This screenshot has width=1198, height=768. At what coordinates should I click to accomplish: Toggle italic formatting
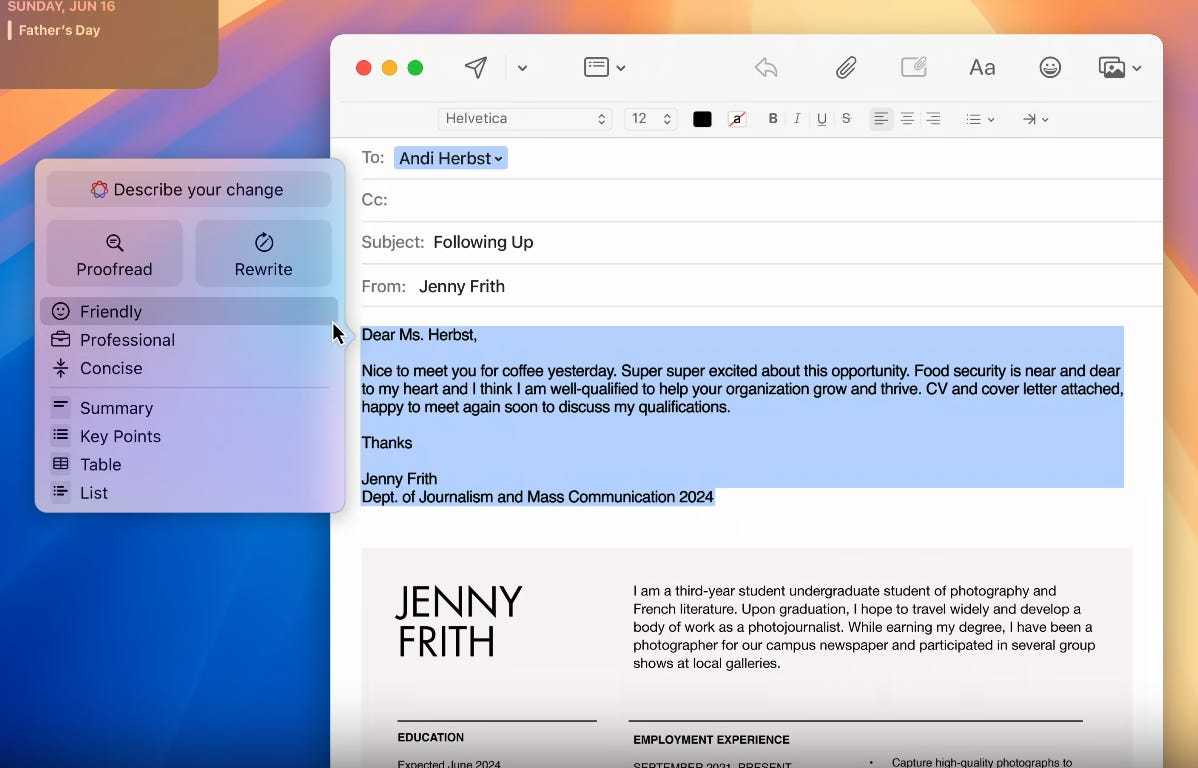pyautogui.click(x=797, y=118)
